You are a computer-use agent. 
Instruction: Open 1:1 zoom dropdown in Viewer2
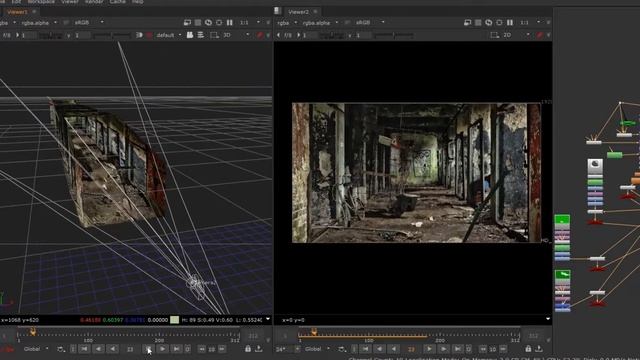pos(530,22)
